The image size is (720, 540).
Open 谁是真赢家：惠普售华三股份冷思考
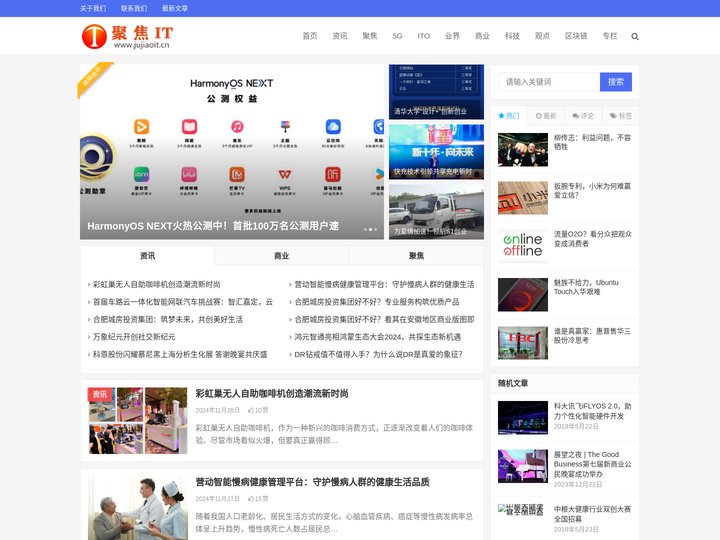(592, 336)
